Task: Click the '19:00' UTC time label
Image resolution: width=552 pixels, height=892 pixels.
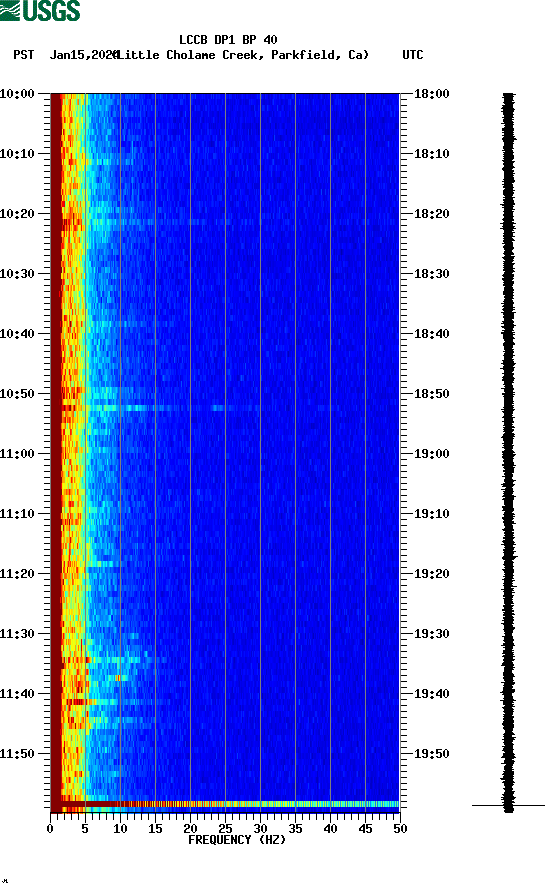Action: click(432, 453)
